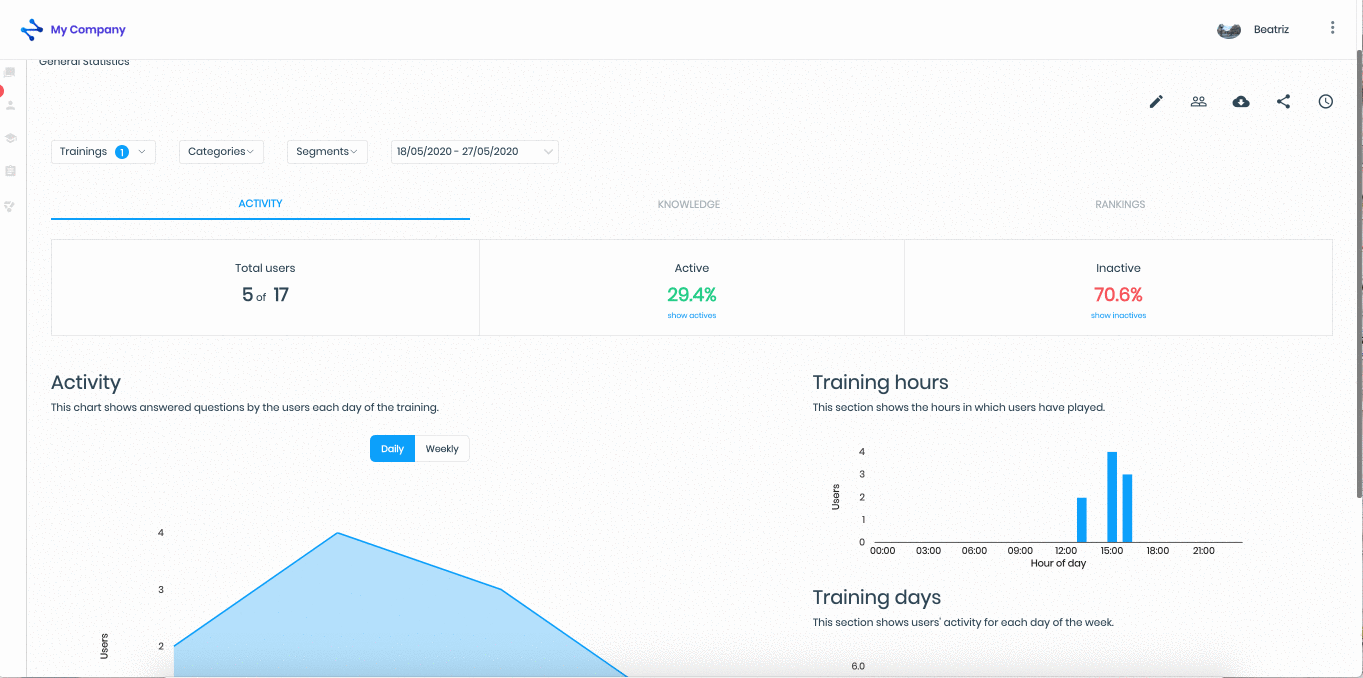1363x678 pixels.
Task: Click the tallest 15:00 training hours bar
Action: [x=1112, y=497]
